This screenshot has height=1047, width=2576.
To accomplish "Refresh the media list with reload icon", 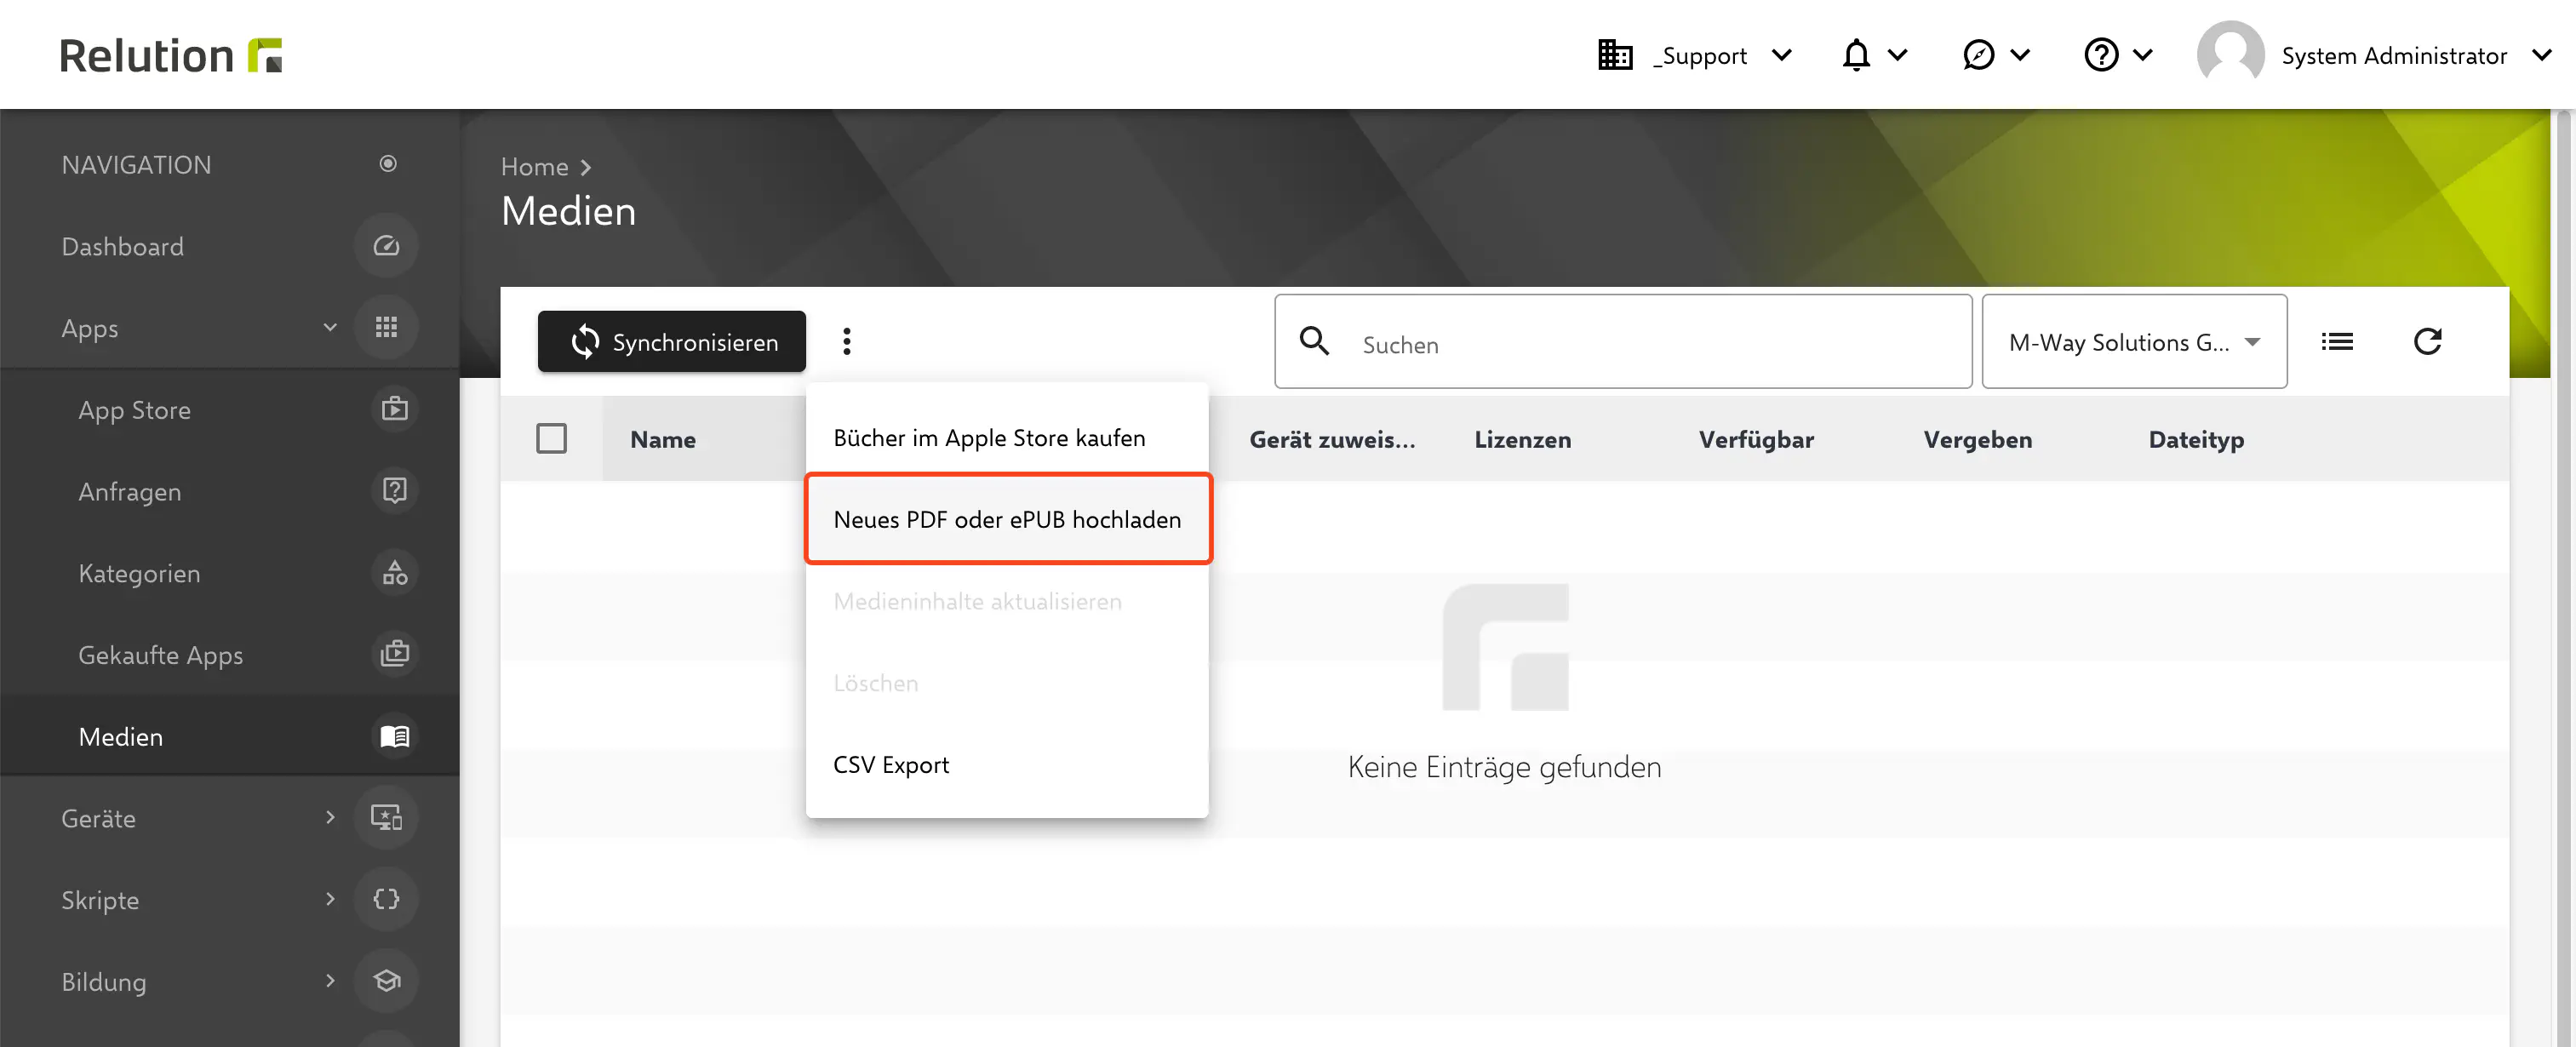I will pyautogui.click(x=2430, y=341).
